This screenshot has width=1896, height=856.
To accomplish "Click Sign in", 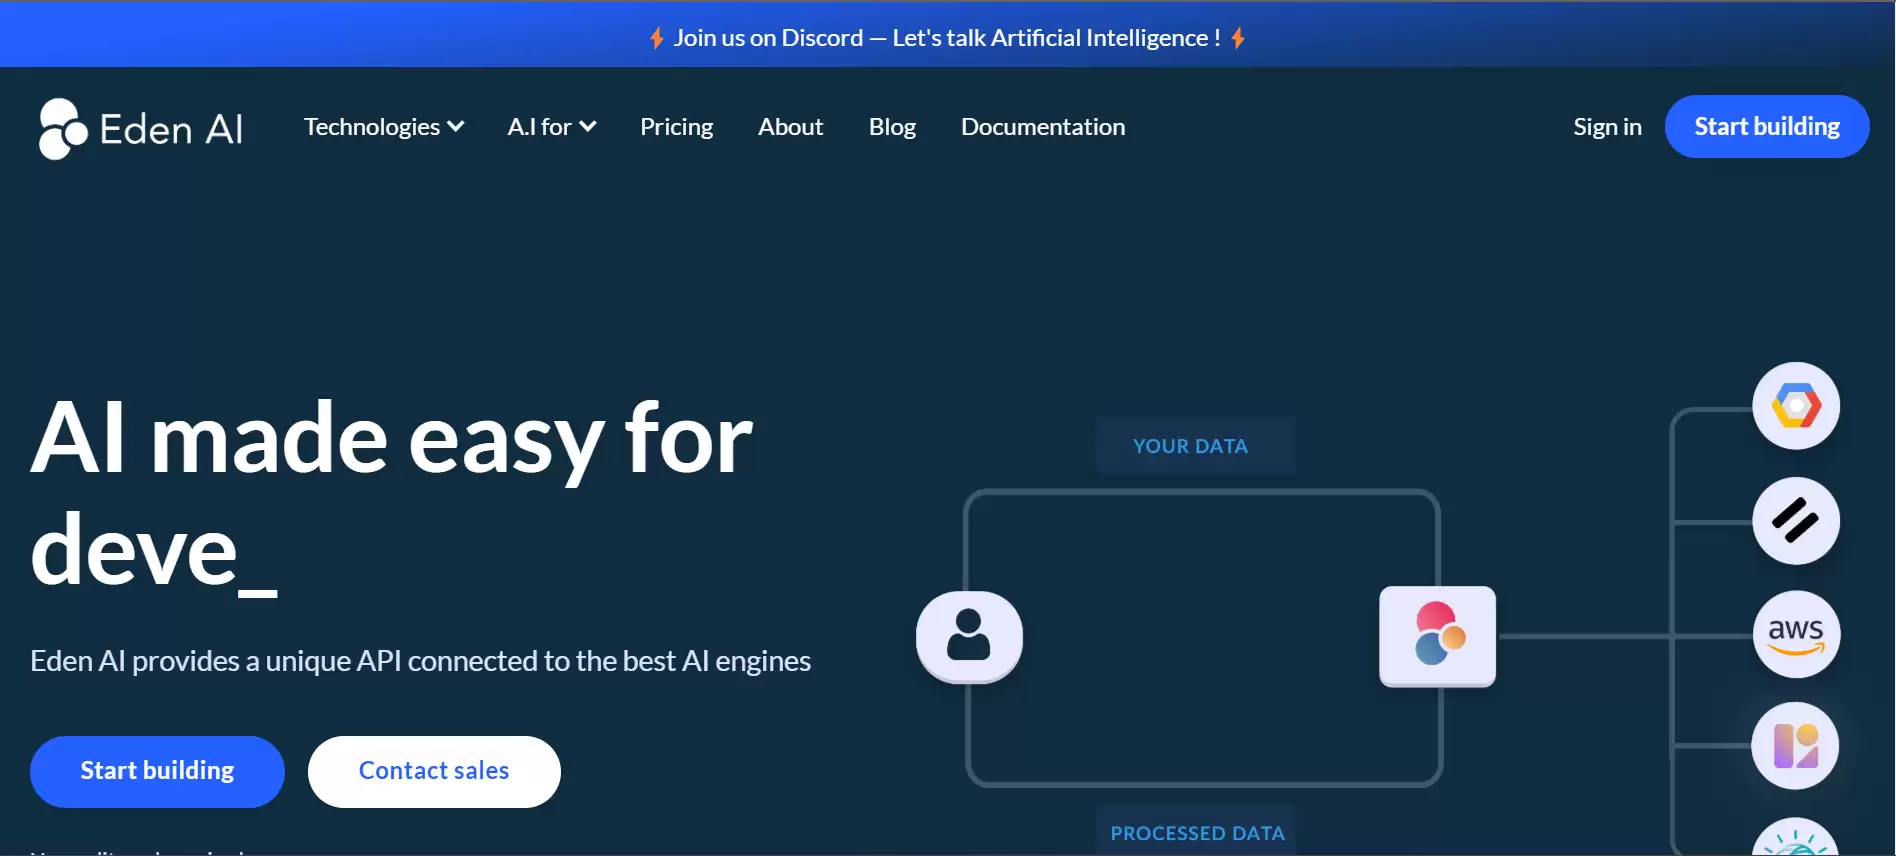I will click(x=1607, y=127).
